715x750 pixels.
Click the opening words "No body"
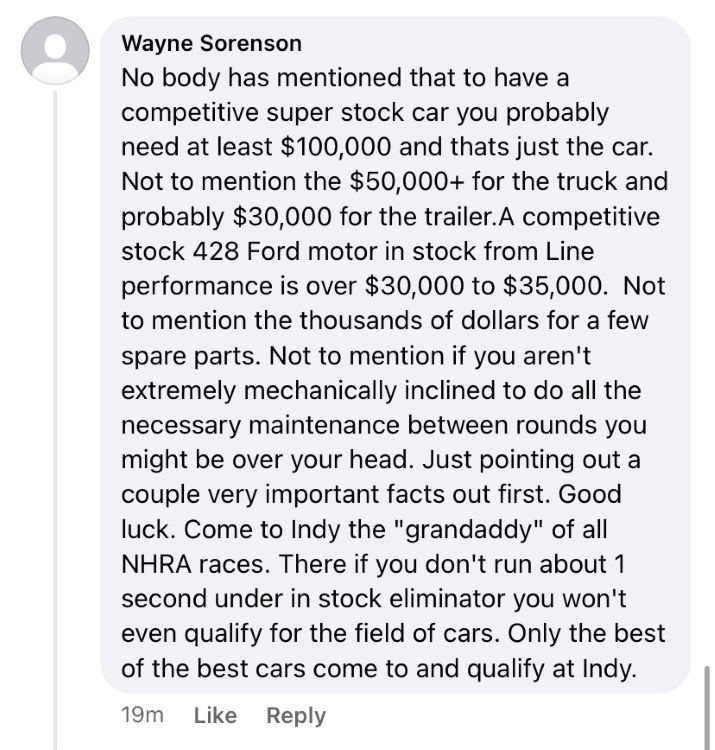click(171, 78)
